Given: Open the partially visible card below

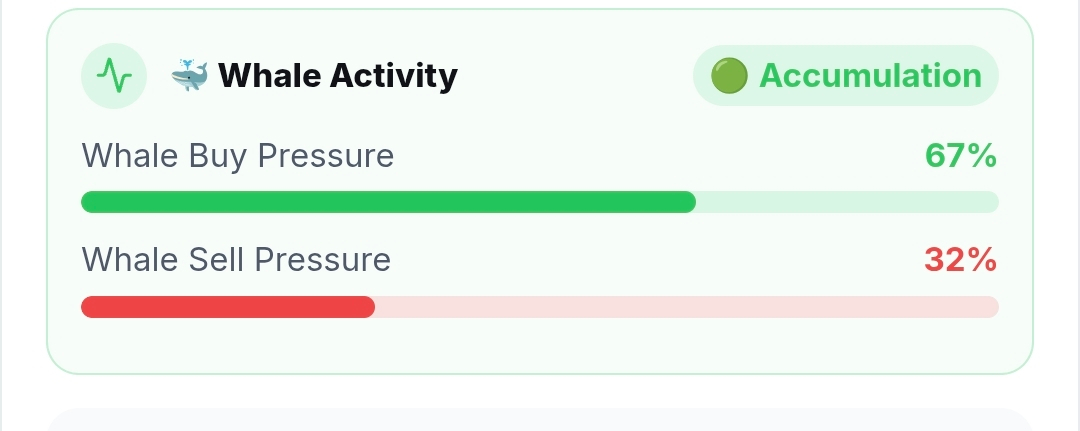Looking at the screenshot, I should (540, 420).
